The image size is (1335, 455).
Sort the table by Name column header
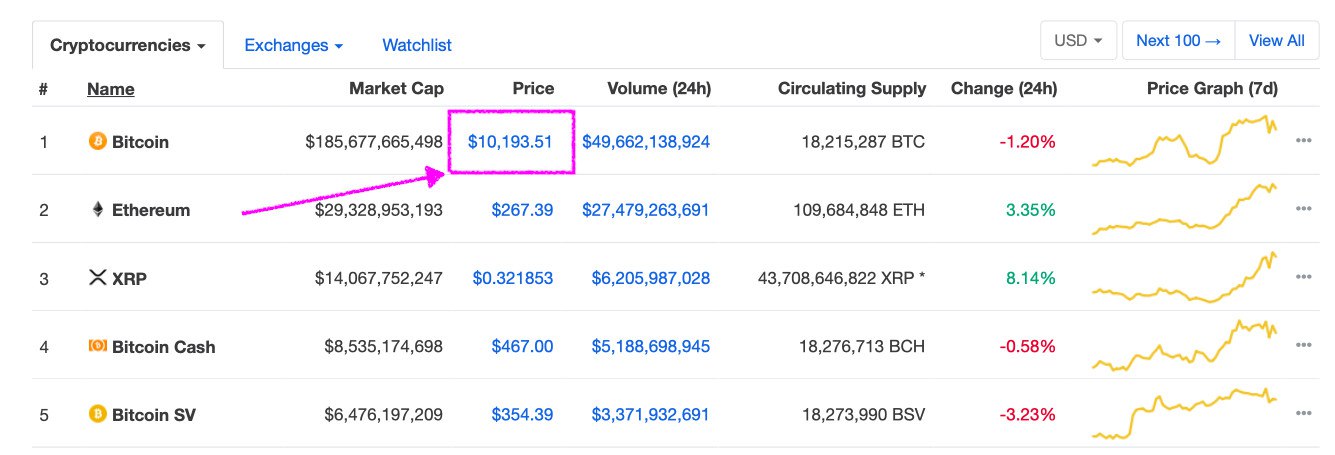coord(110,89)
